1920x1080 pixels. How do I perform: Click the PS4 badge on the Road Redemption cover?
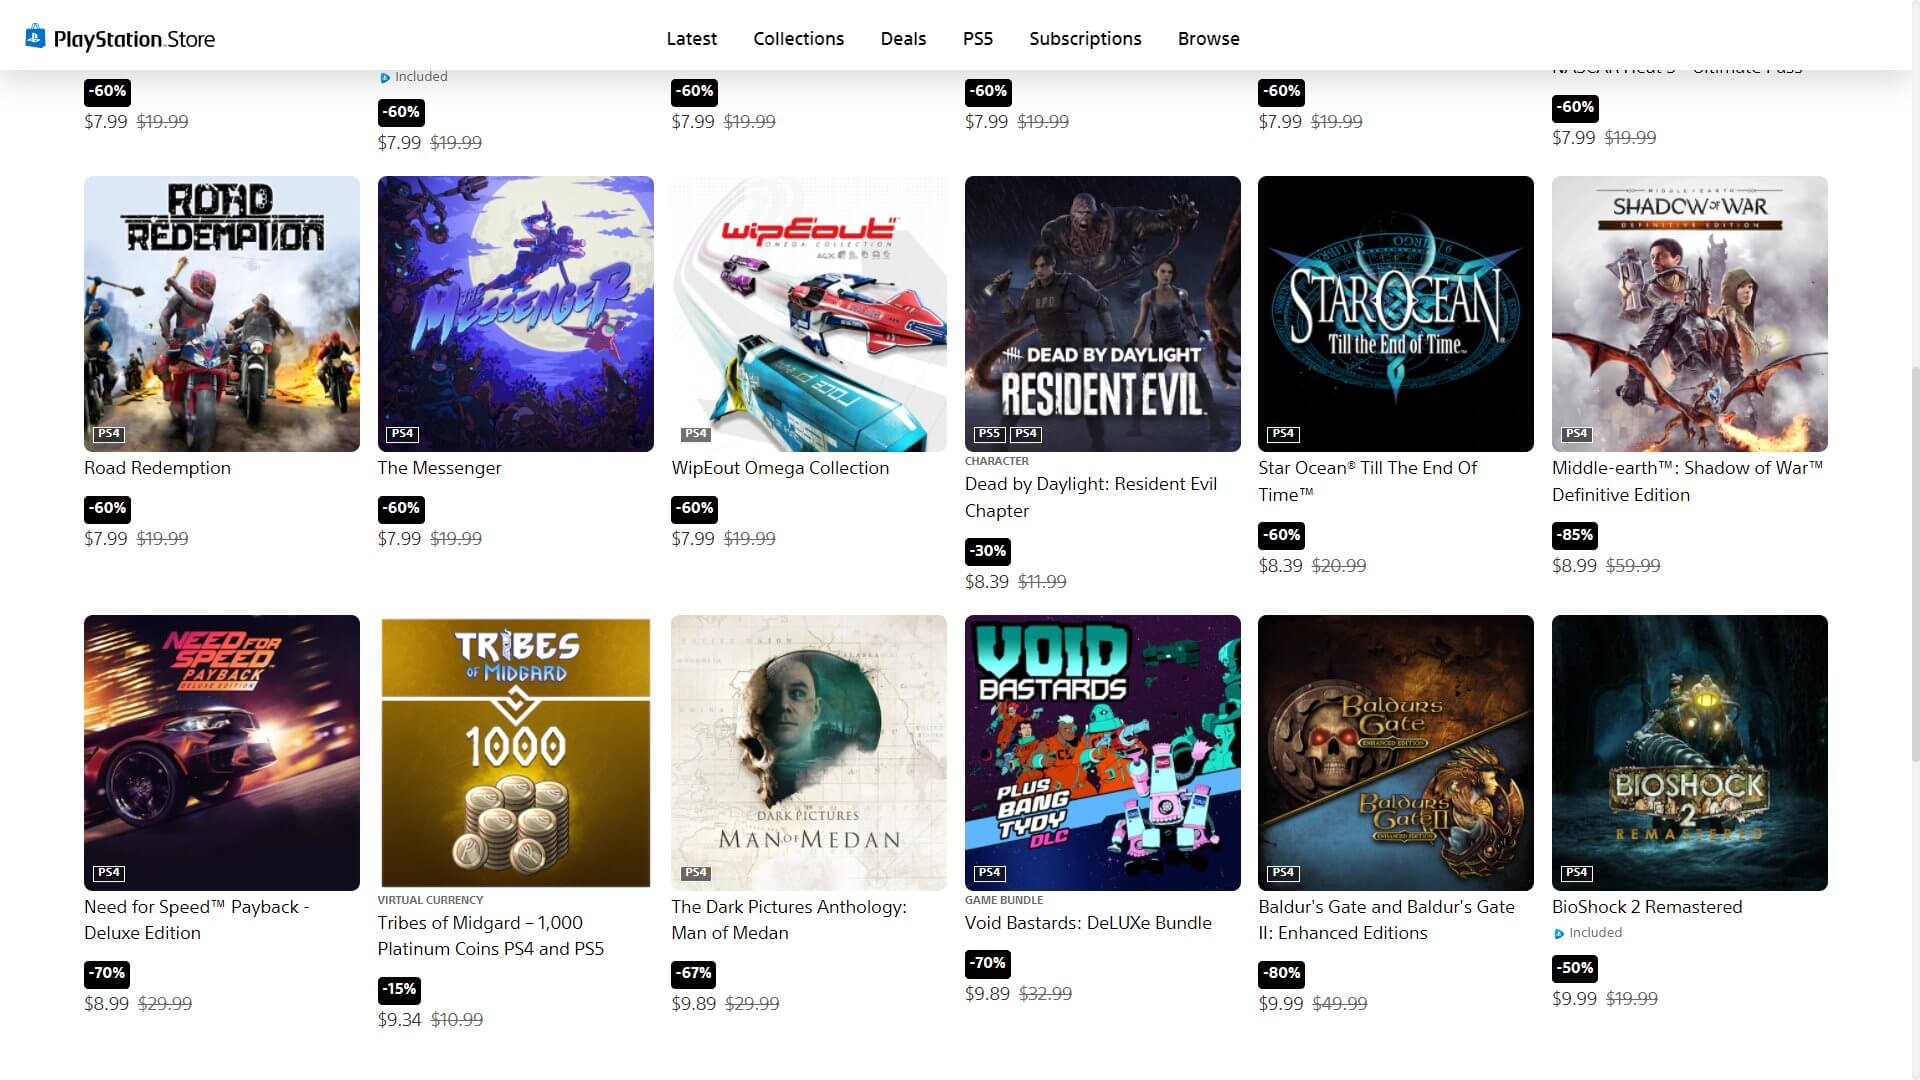click(x=109, y=434)
